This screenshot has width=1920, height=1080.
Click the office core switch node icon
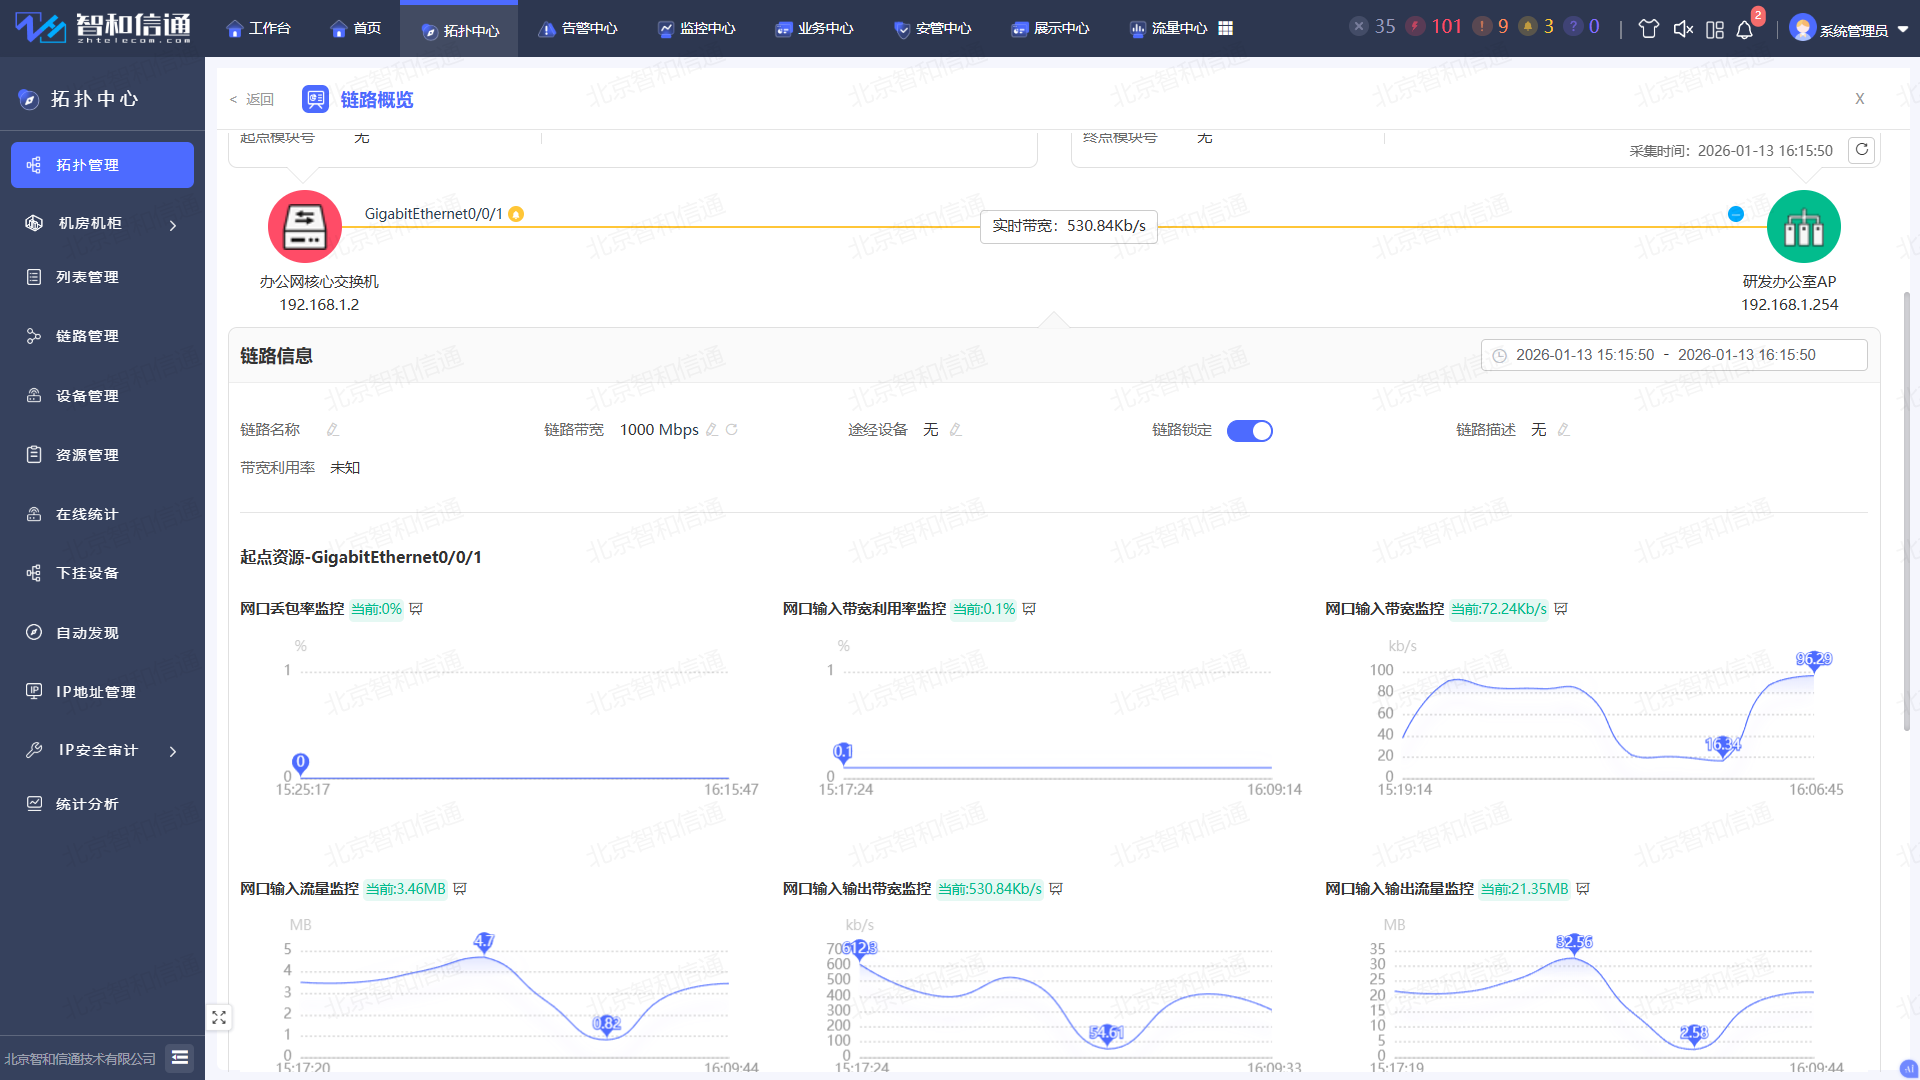(305, 227)
